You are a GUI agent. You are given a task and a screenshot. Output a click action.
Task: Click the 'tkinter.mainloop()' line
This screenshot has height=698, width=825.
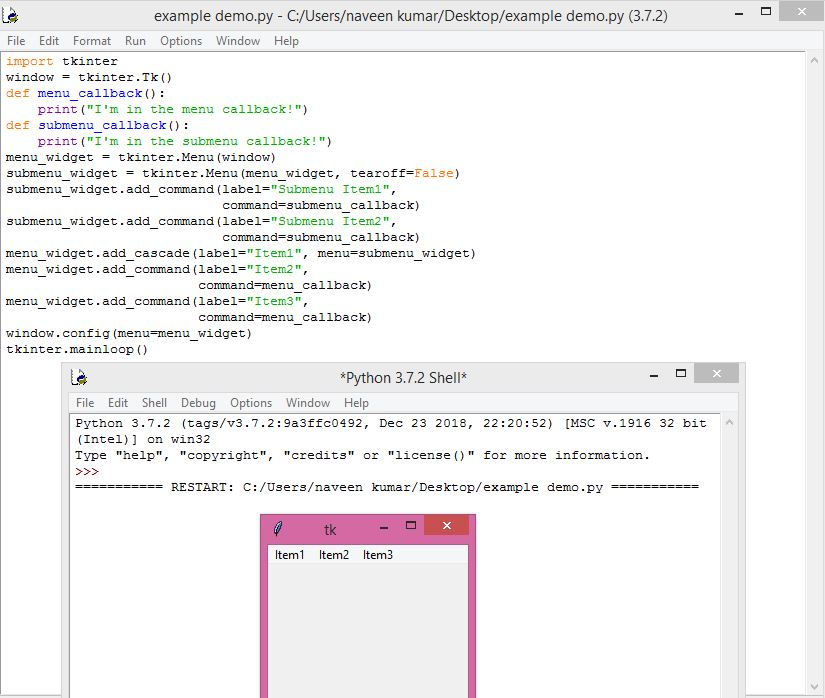pos(77,349)
